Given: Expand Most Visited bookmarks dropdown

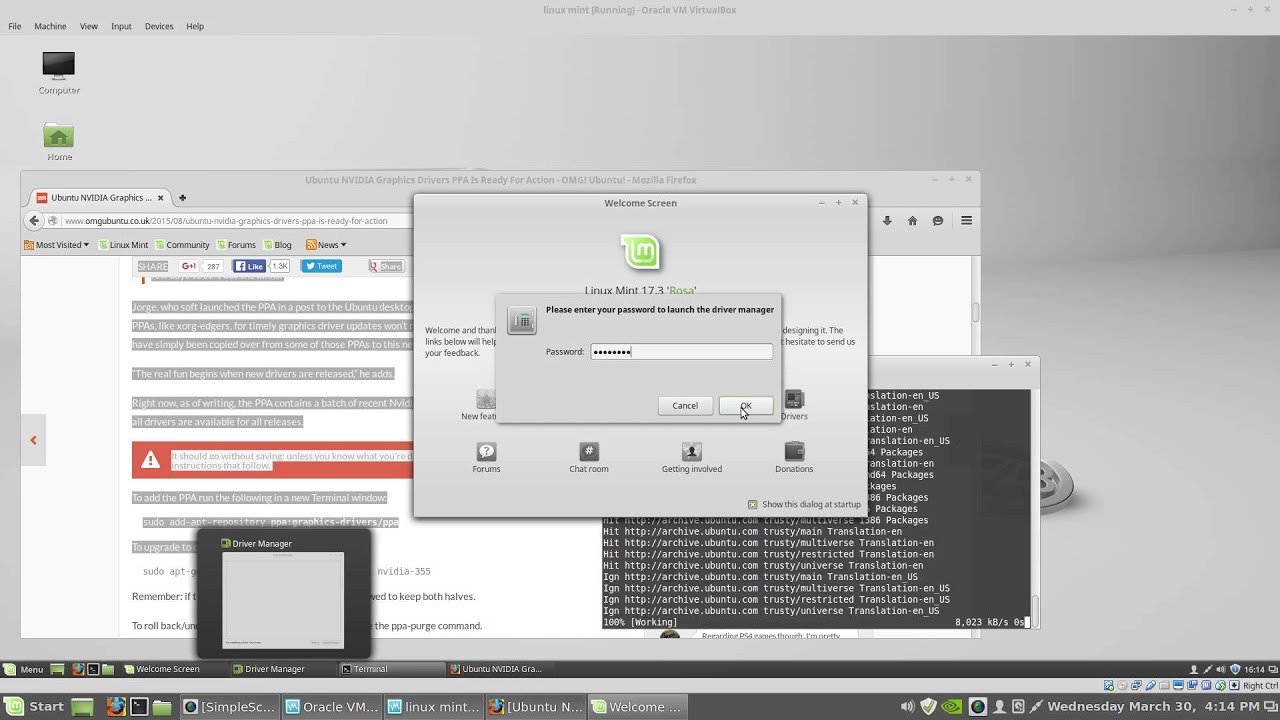Looking at the screenshot, I should click(x=56, y=245).
